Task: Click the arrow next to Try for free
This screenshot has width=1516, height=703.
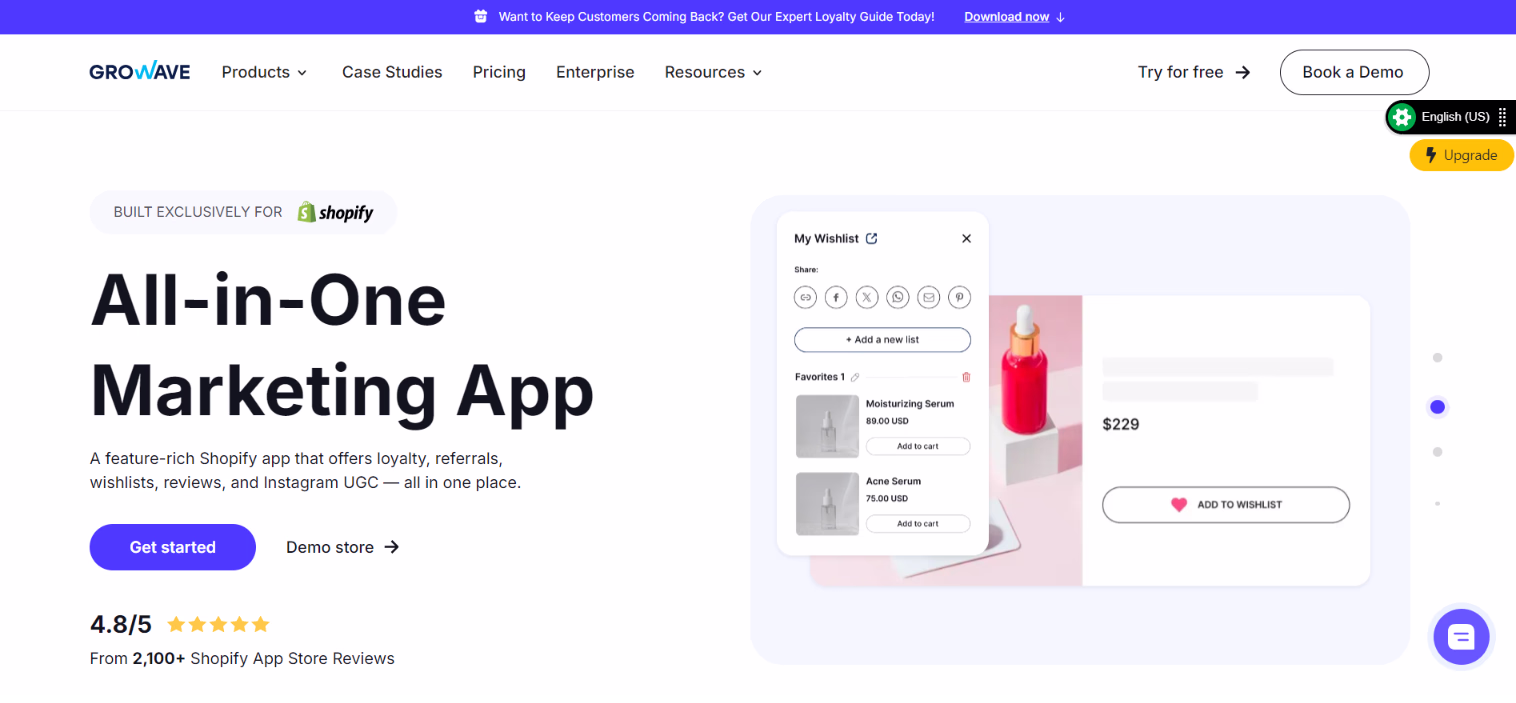Action: tap(1243, 72)
